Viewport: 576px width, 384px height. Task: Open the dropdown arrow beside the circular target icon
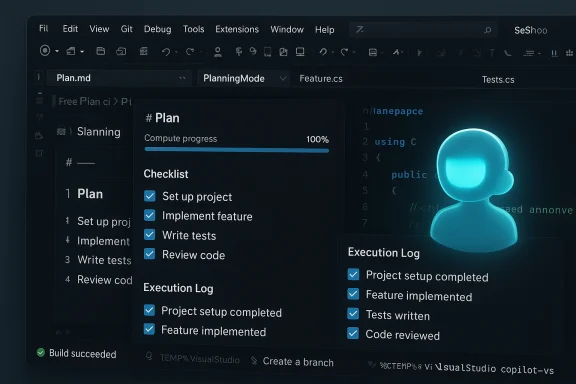click(x=57, y=51)
